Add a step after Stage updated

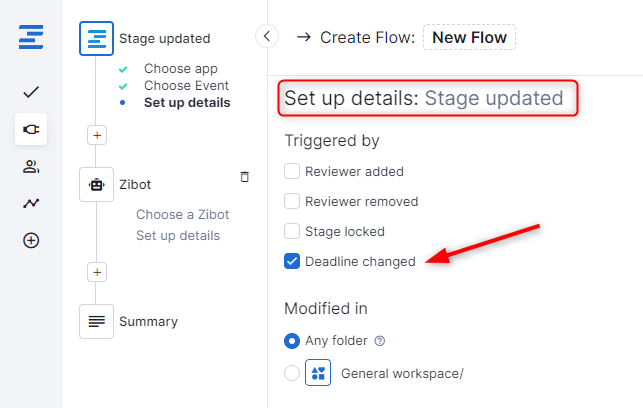pyautogui.click(x=97, y=134)
